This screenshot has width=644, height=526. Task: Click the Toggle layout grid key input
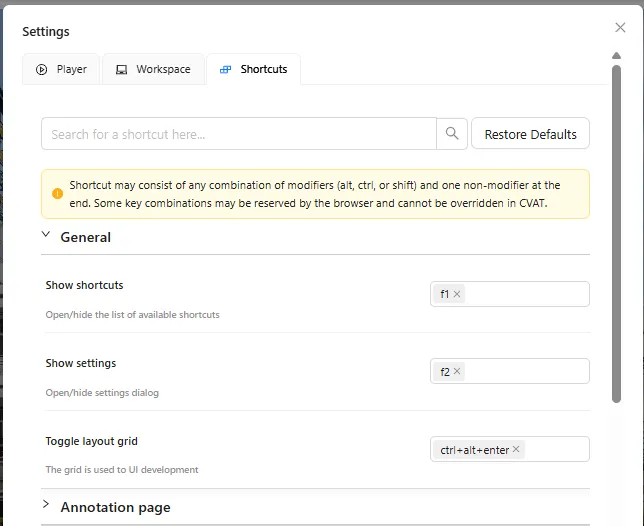(510, 449)
